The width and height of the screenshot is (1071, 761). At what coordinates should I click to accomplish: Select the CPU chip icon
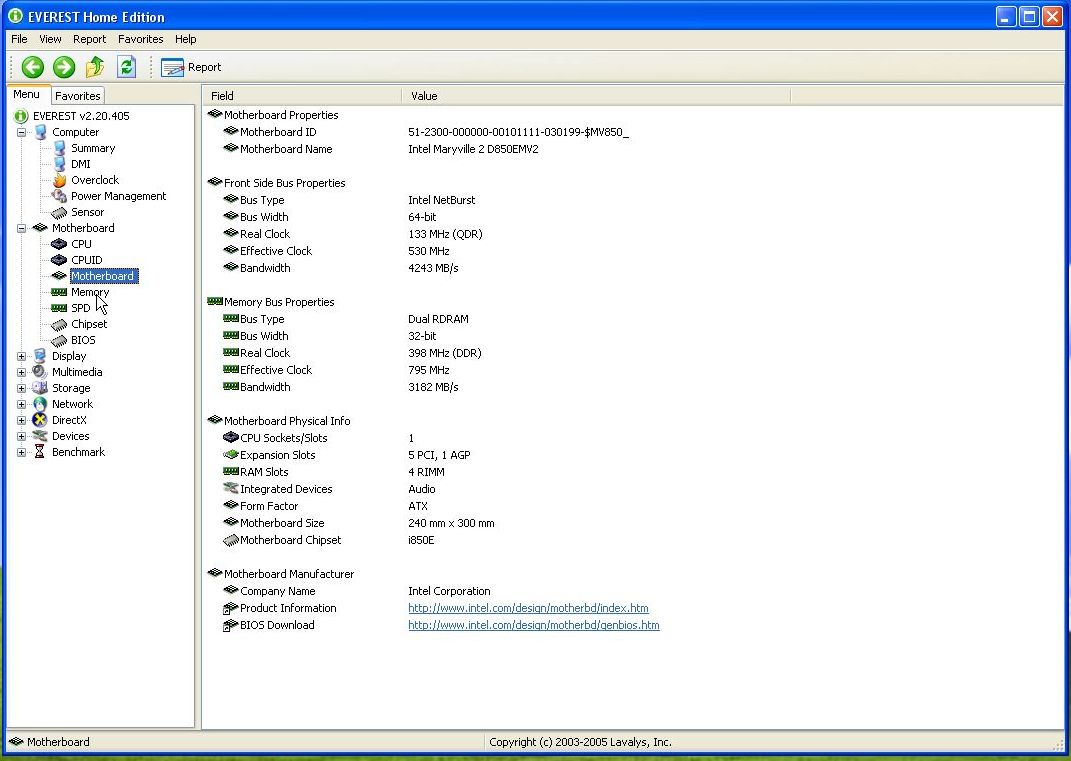[x=59, y=244]
